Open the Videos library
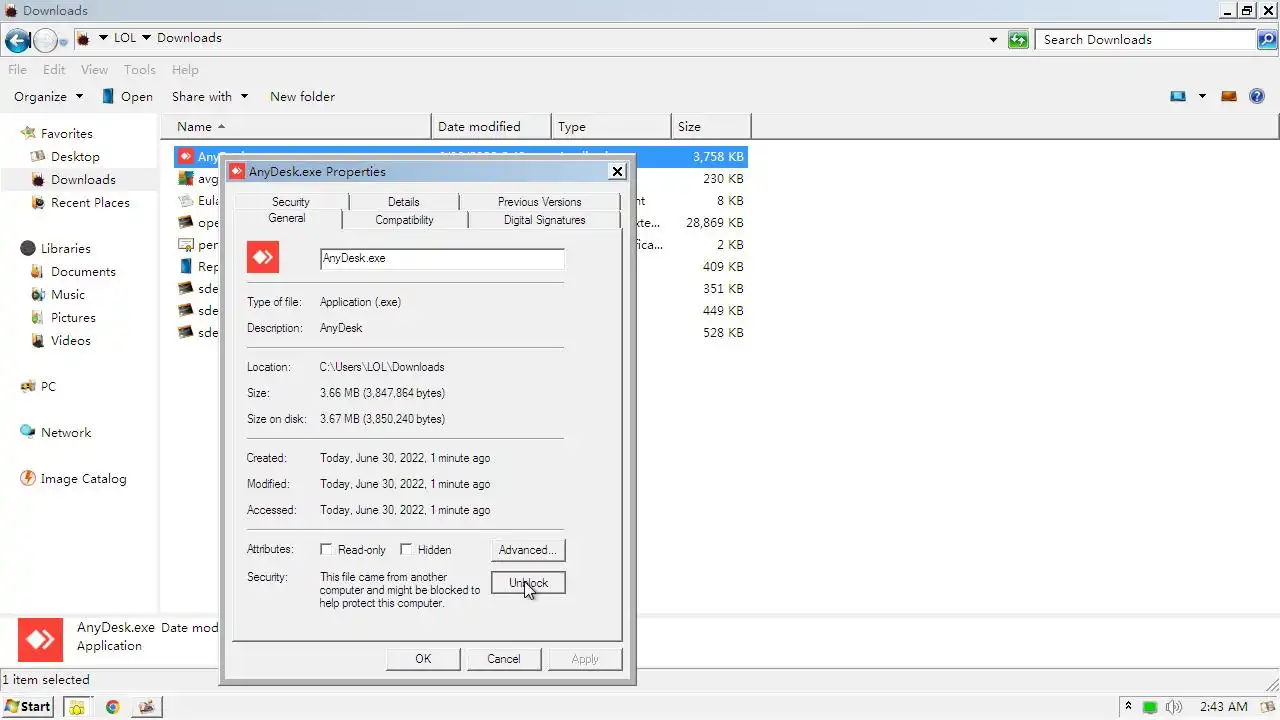This screenshot has height=720, width=1280. pyautogui.click(x=70, y=340)
